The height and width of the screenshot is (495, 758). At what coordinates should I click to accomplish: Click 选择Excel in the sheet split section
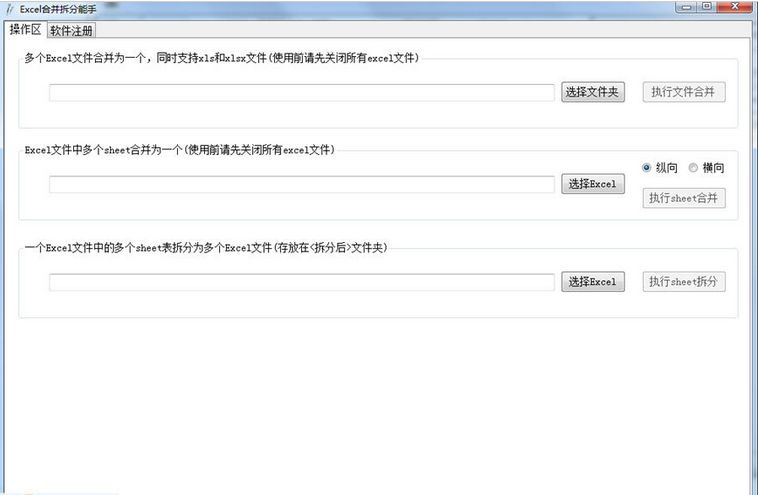(x=593, y=282)
